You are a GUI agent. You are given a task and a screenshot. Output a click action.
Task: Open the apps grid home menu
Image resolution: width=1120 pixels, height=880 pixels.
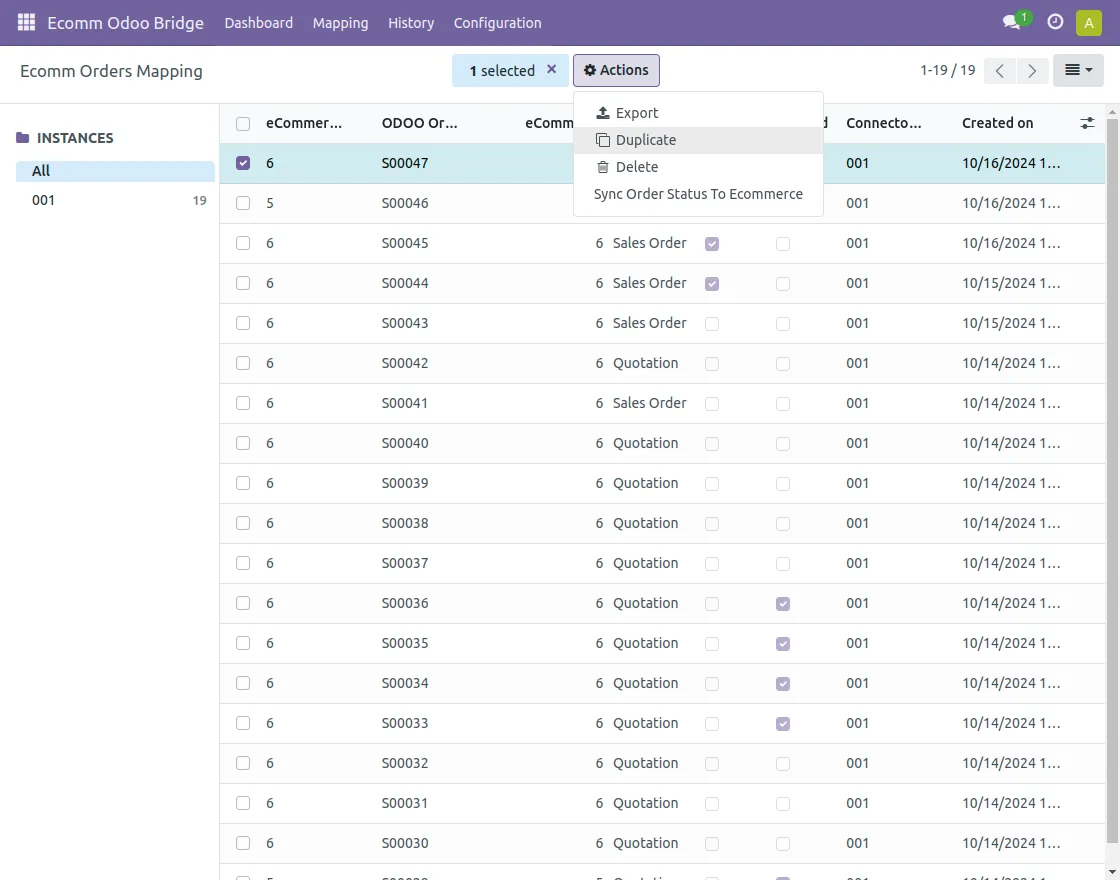(x=26, y=22)
